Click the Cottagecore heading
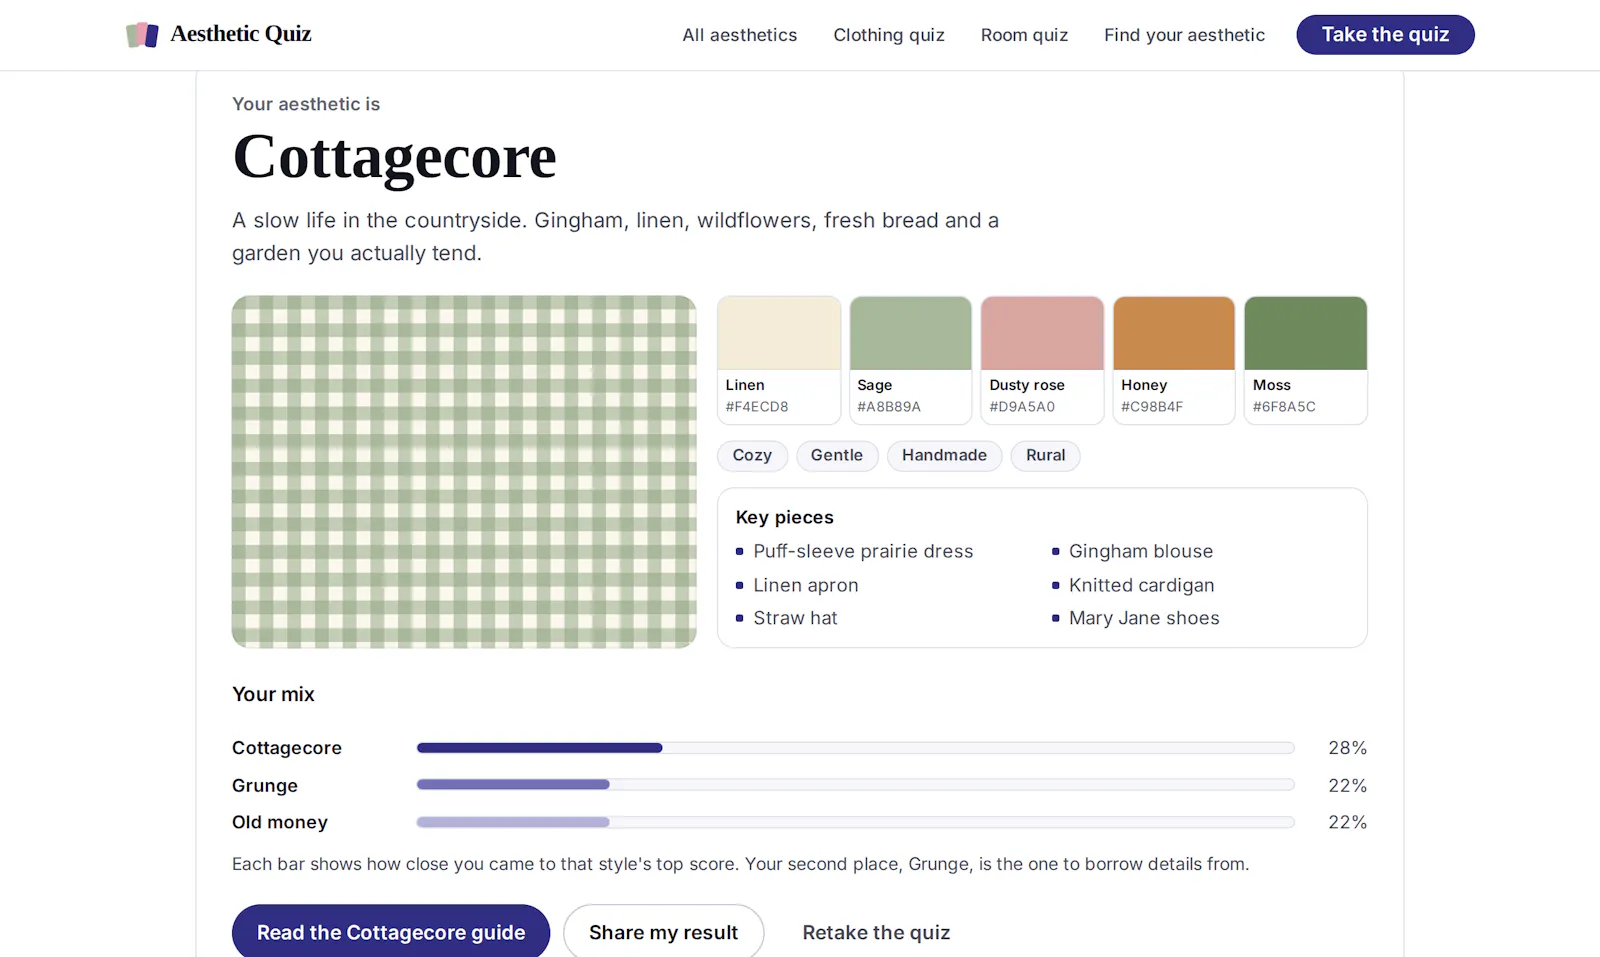 (x=394, y=158)
